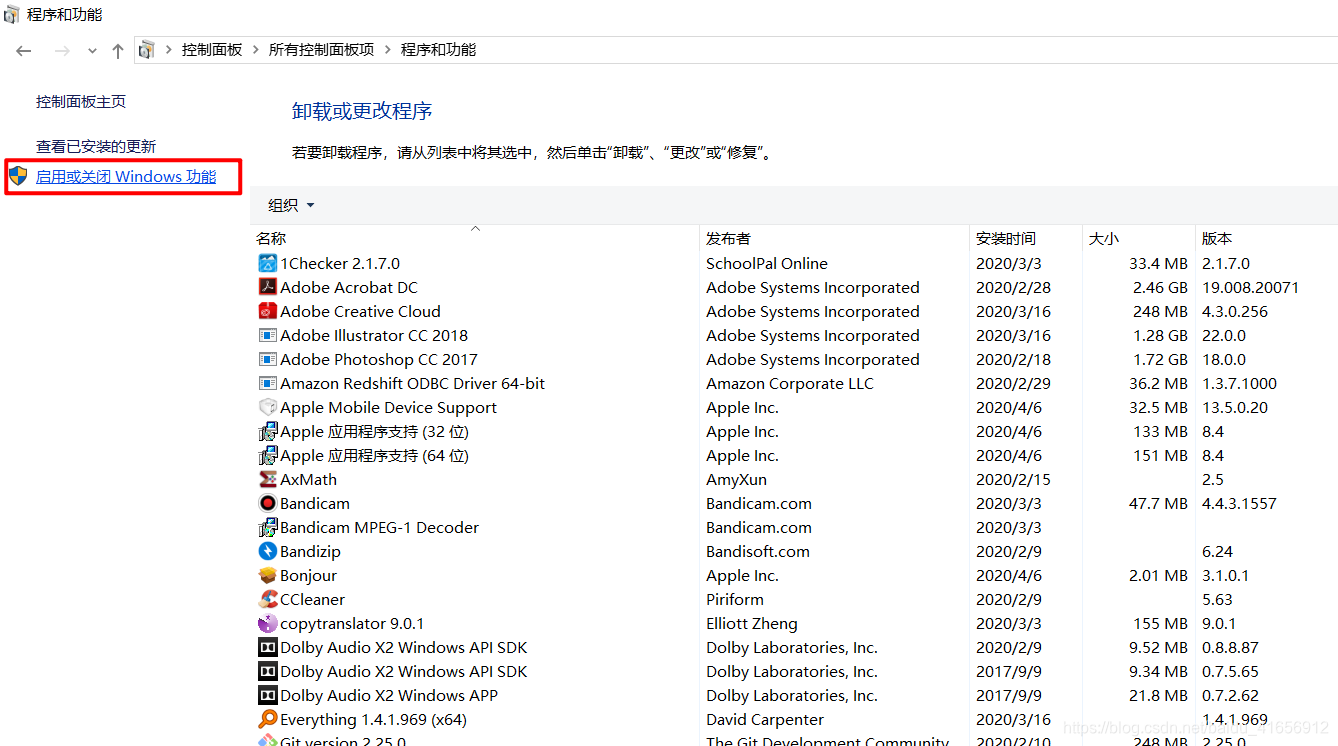Select the Adobe Photoshop CC 2017 name
The height and width of the screenshot is (746, 1338).
[379, 359]
